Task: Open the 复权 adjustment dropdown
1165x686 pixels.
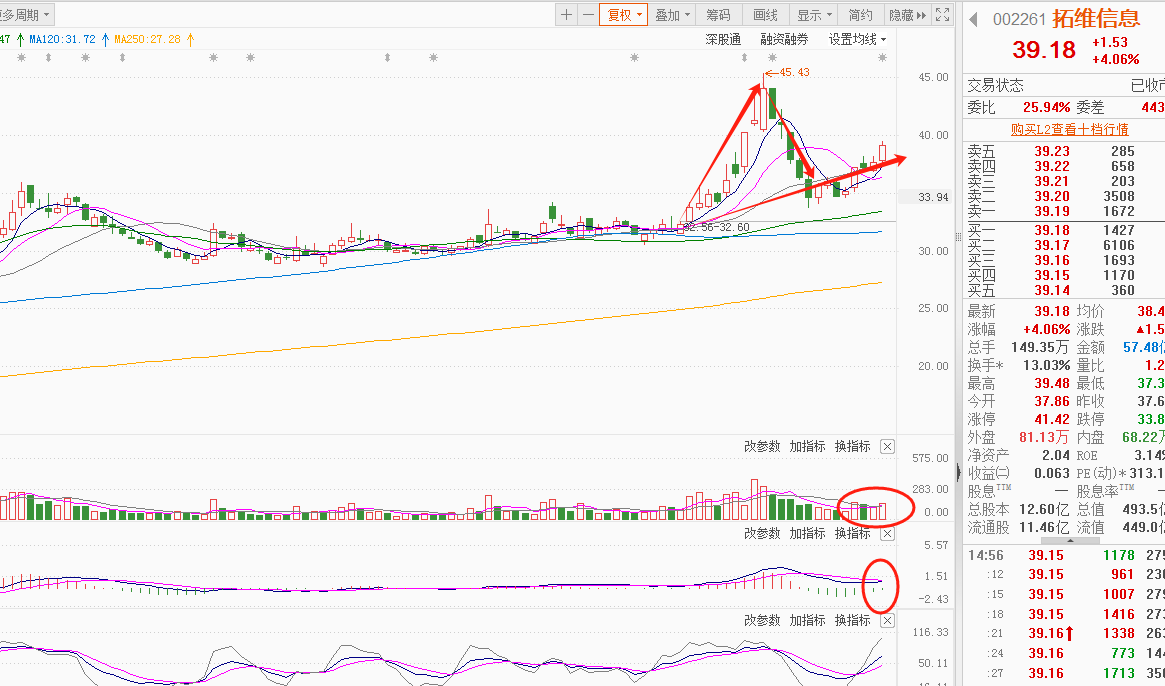Action: click(x=623, y=15)
